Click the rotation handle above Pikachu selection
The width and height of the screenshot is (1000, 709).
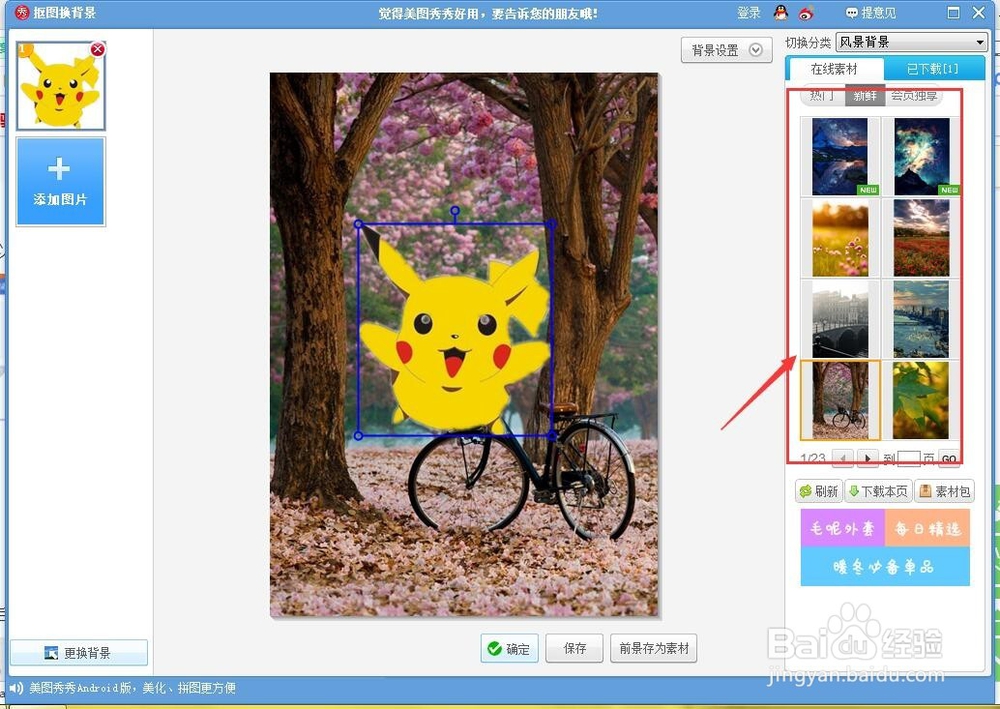click(x=455, y=210)
